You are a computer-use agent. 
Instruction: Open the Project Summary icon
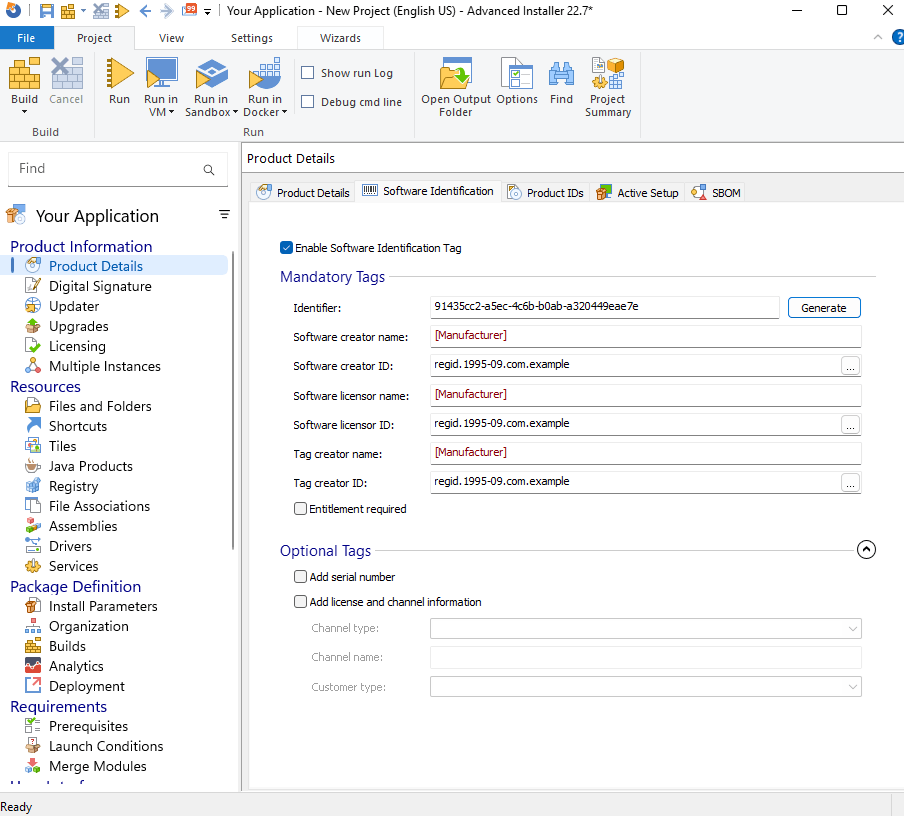(608, 75)
